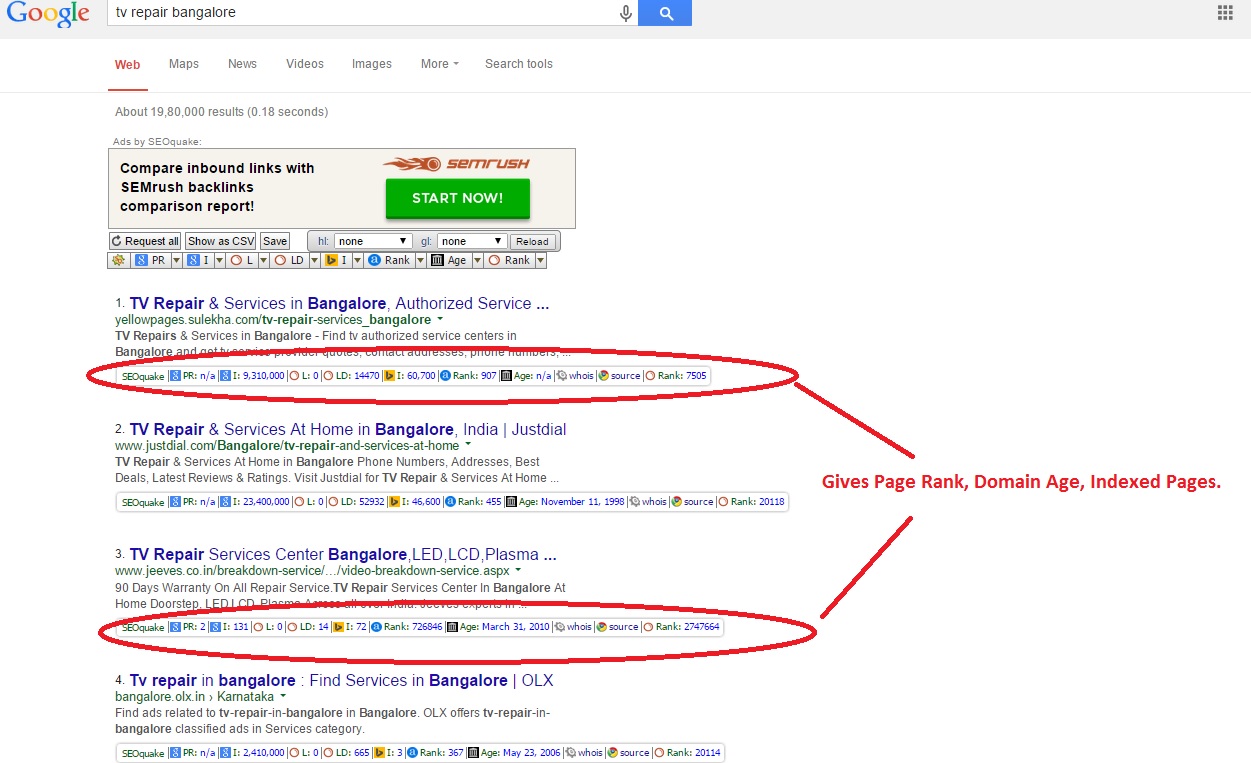View source for the Jeeves result

click(x=617, y=627)
